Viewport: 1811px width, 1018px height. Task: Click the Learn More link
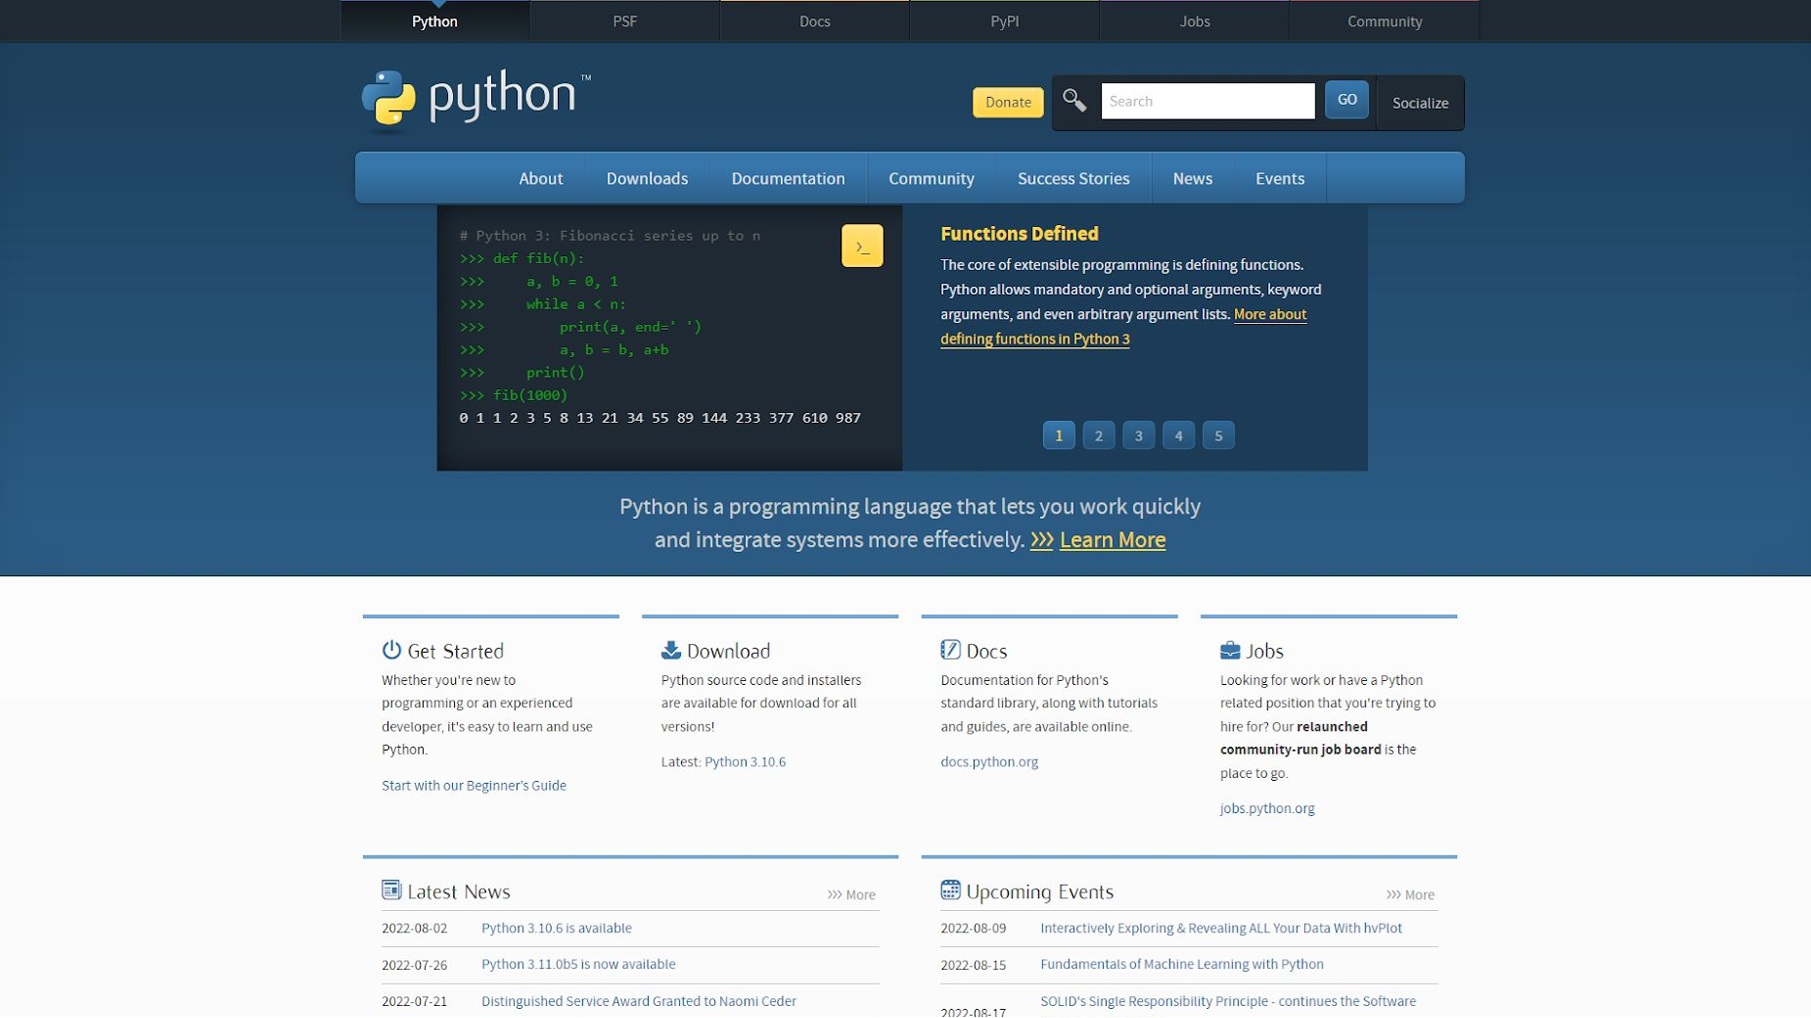tap(1113, 540)
